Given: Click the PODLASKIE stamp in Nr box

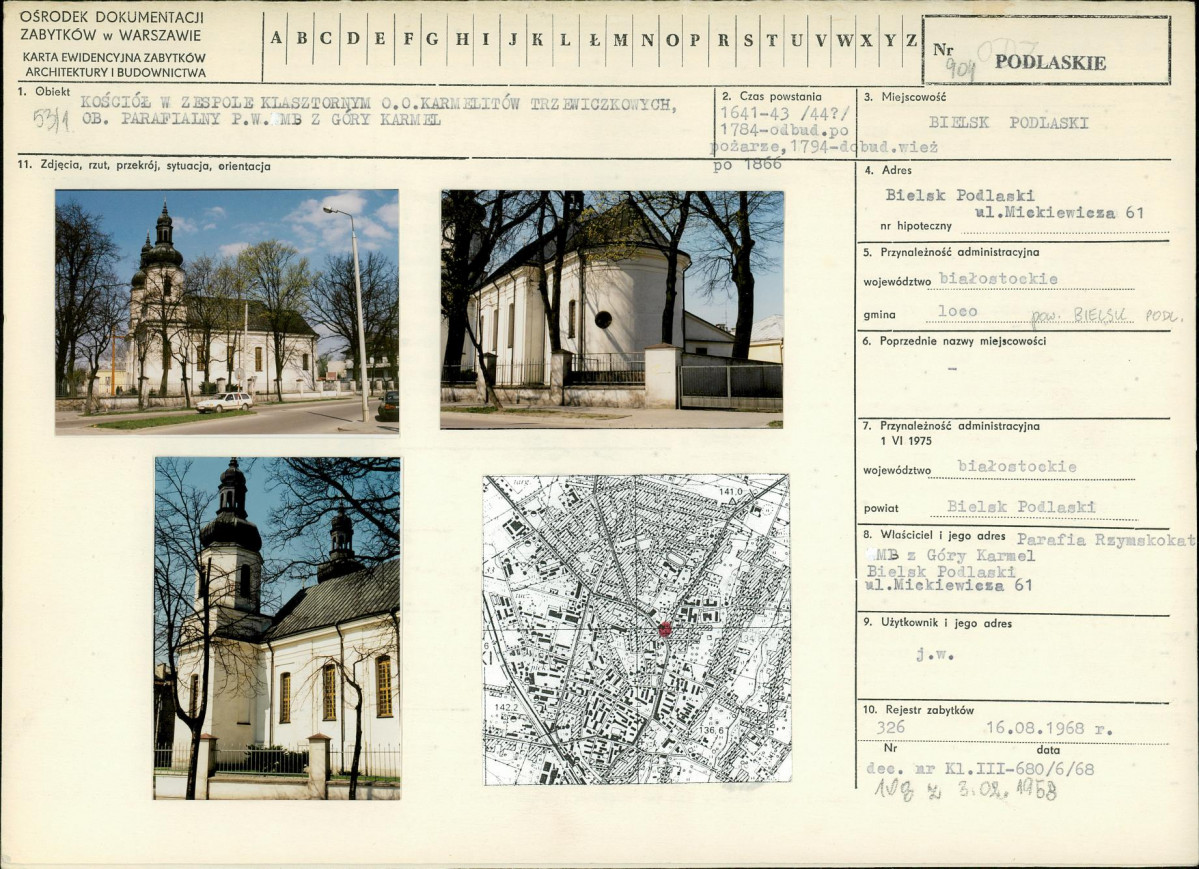Looking at the screenshot, I should tap(1050, 63).
